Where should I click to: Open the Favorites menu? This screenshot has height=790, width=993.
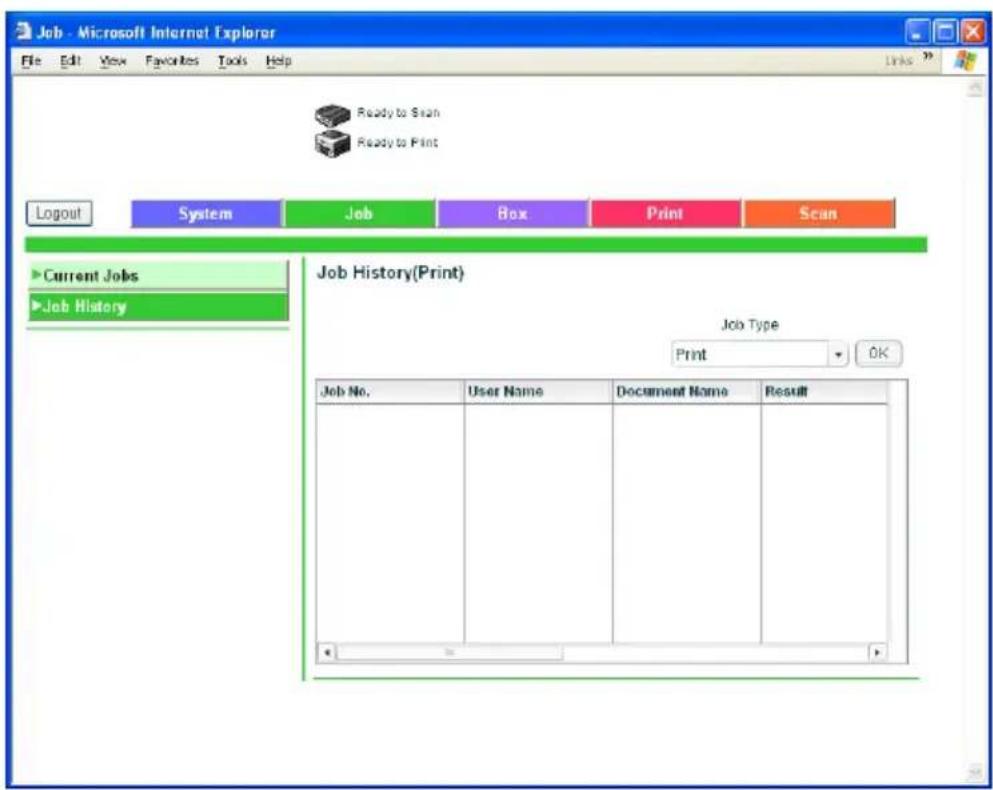tap(172, 61)
